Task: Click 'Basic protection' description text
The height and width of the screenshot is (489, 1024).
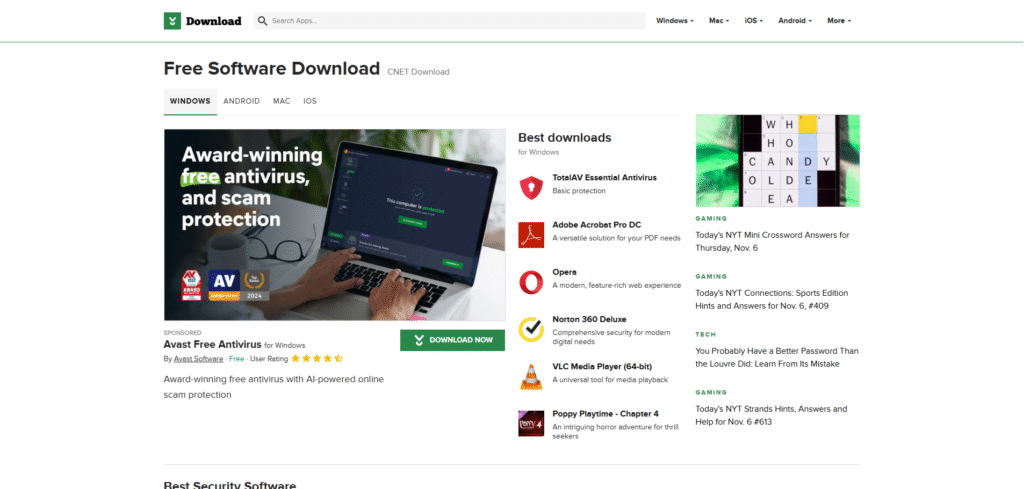Action: [x=579, y=191]
